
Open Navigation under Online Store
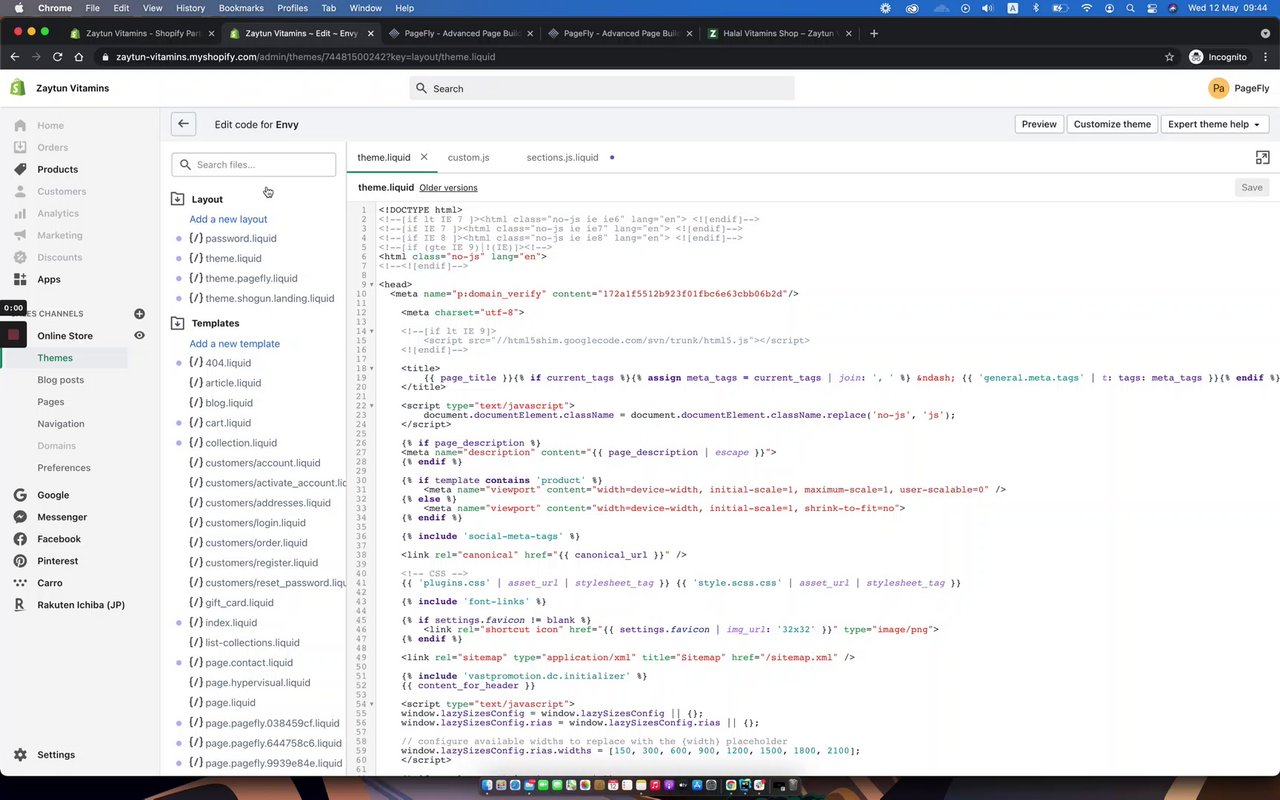click(x=61, y=424)
